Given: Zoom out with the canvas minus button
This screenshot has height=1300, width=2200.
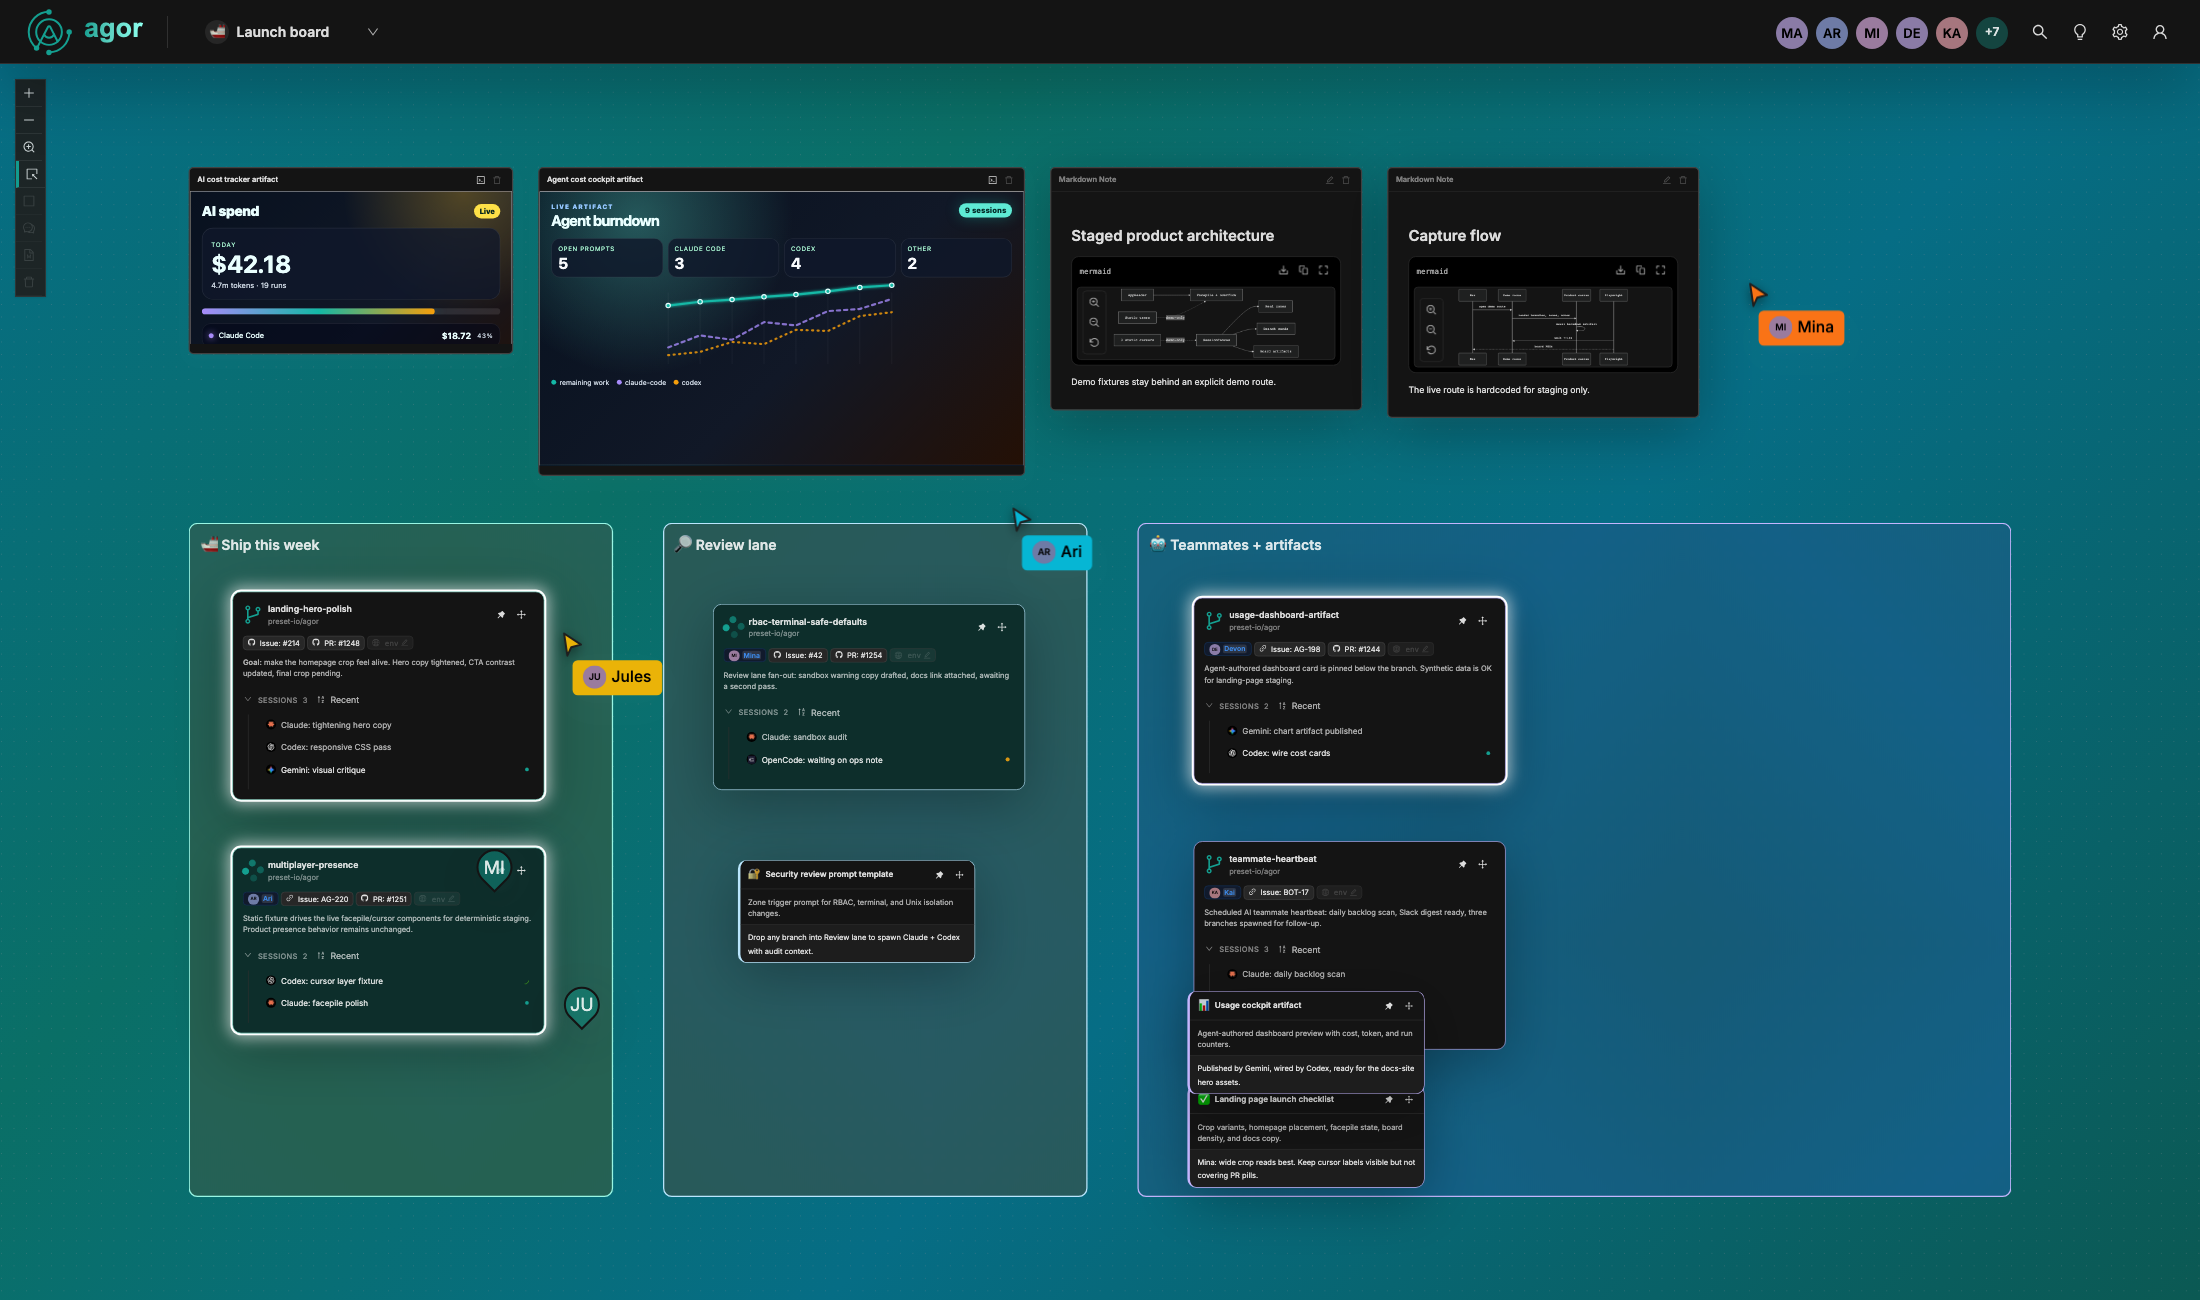Looking at the screenshot, I should pos(29,120).
